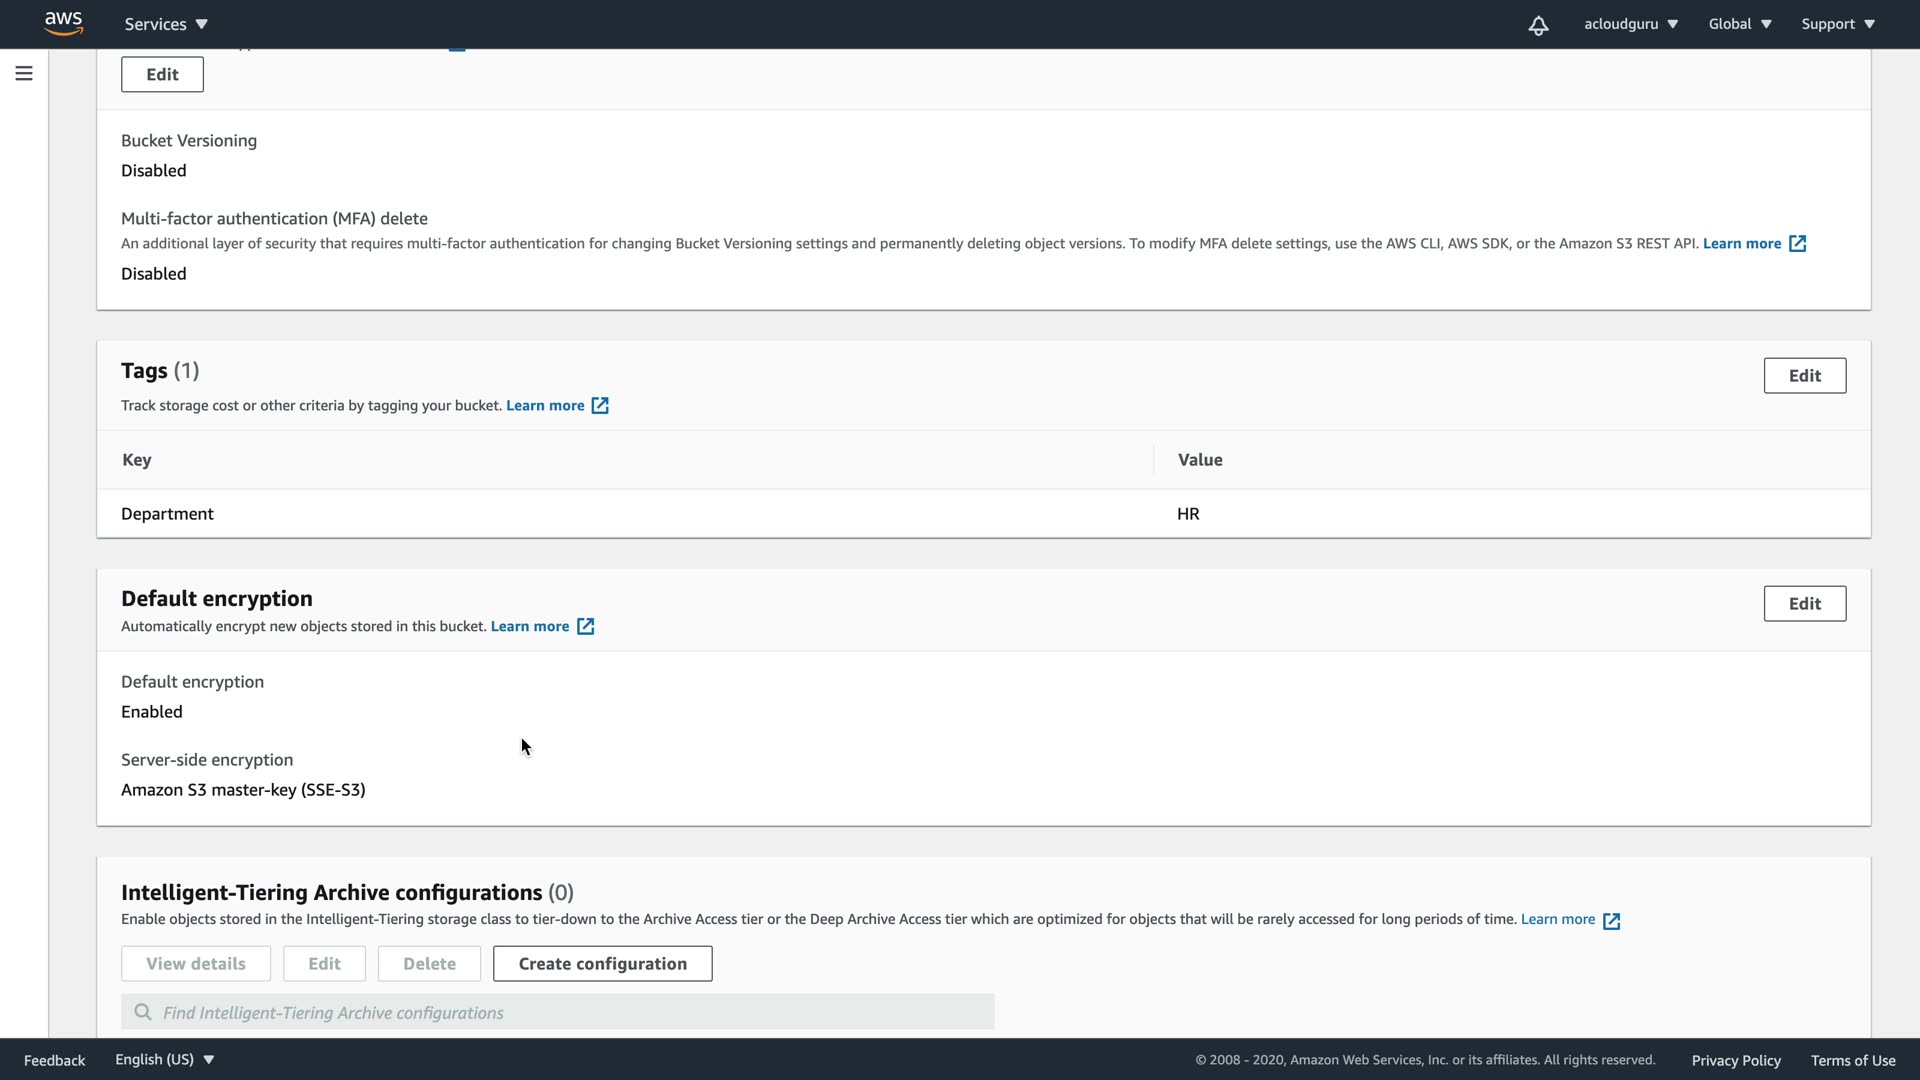Click external link icon beside MFA Learn more
The height and width of the screenshot is (1080, 1920).
(x=1797, y=244)
